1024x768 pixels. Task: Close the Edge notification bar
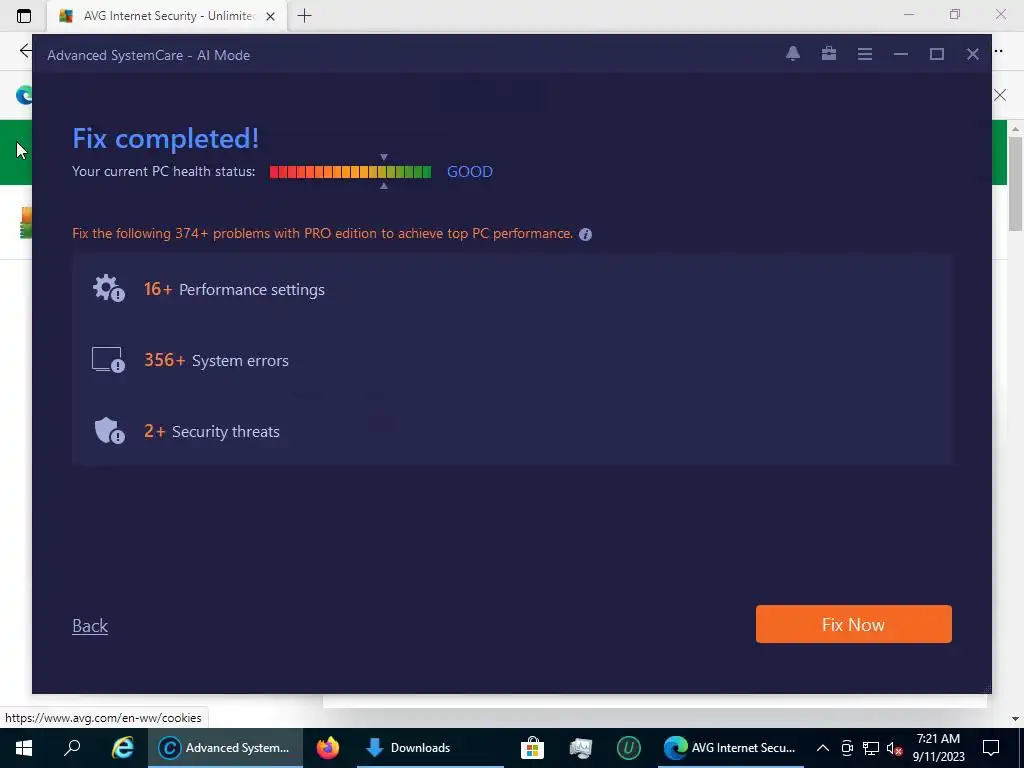pos(1000,95)
